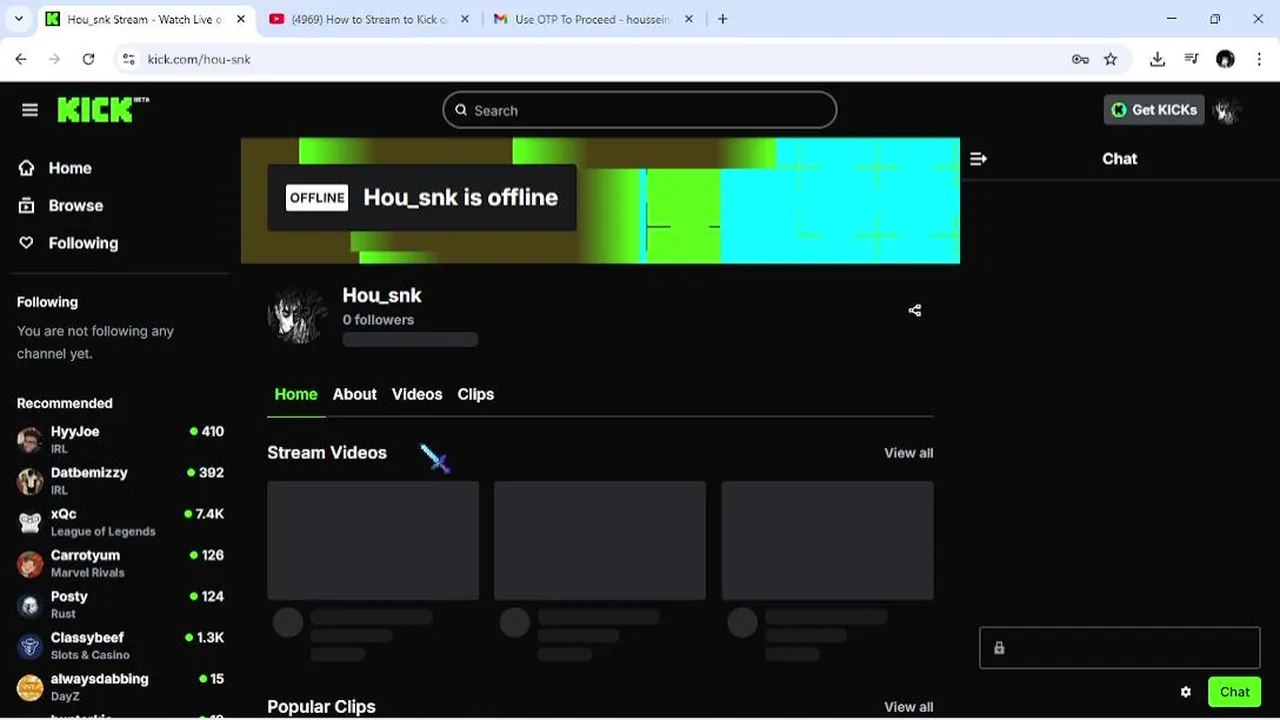Click the address bar URL
Screen dimensions: 1280x720
pyautogui.click(x=199, y=59)
